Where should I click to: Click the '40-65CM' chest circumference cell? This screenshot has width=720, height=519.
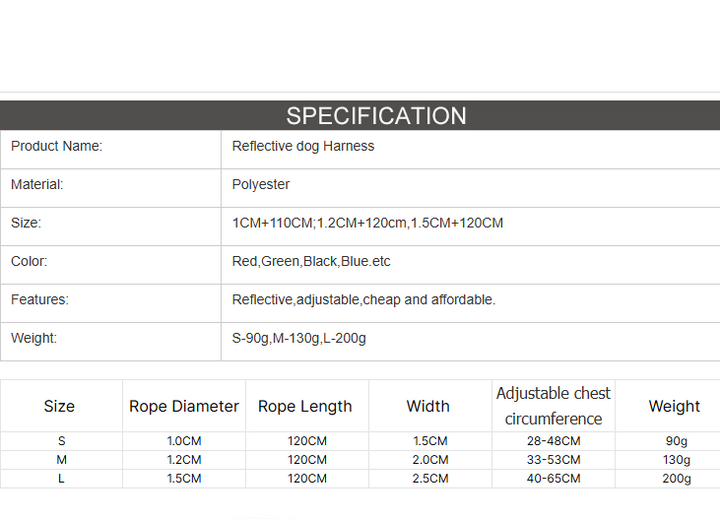coord(553,479)
